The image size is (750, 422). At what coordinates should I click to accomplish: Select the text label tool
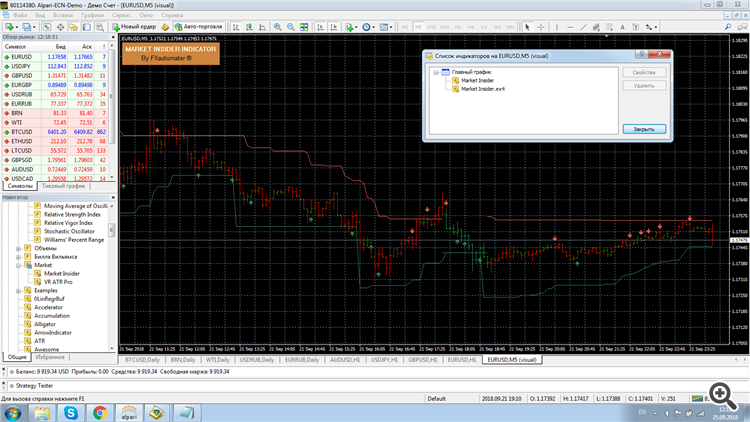point(635,27)
